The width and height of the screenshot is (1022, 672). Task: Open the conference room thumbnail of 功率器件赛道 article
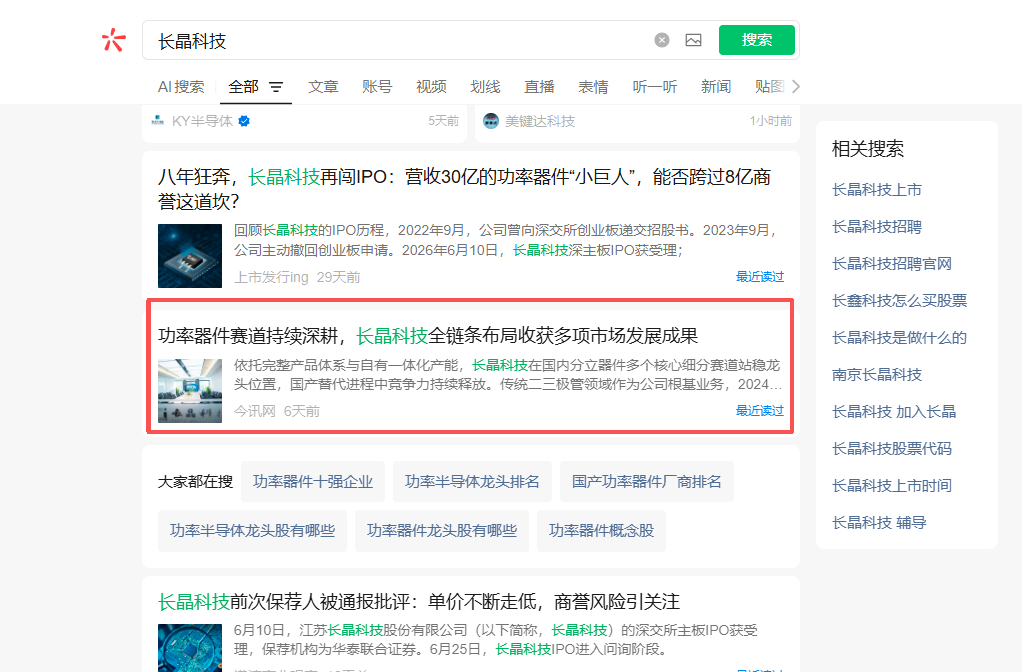190,390
